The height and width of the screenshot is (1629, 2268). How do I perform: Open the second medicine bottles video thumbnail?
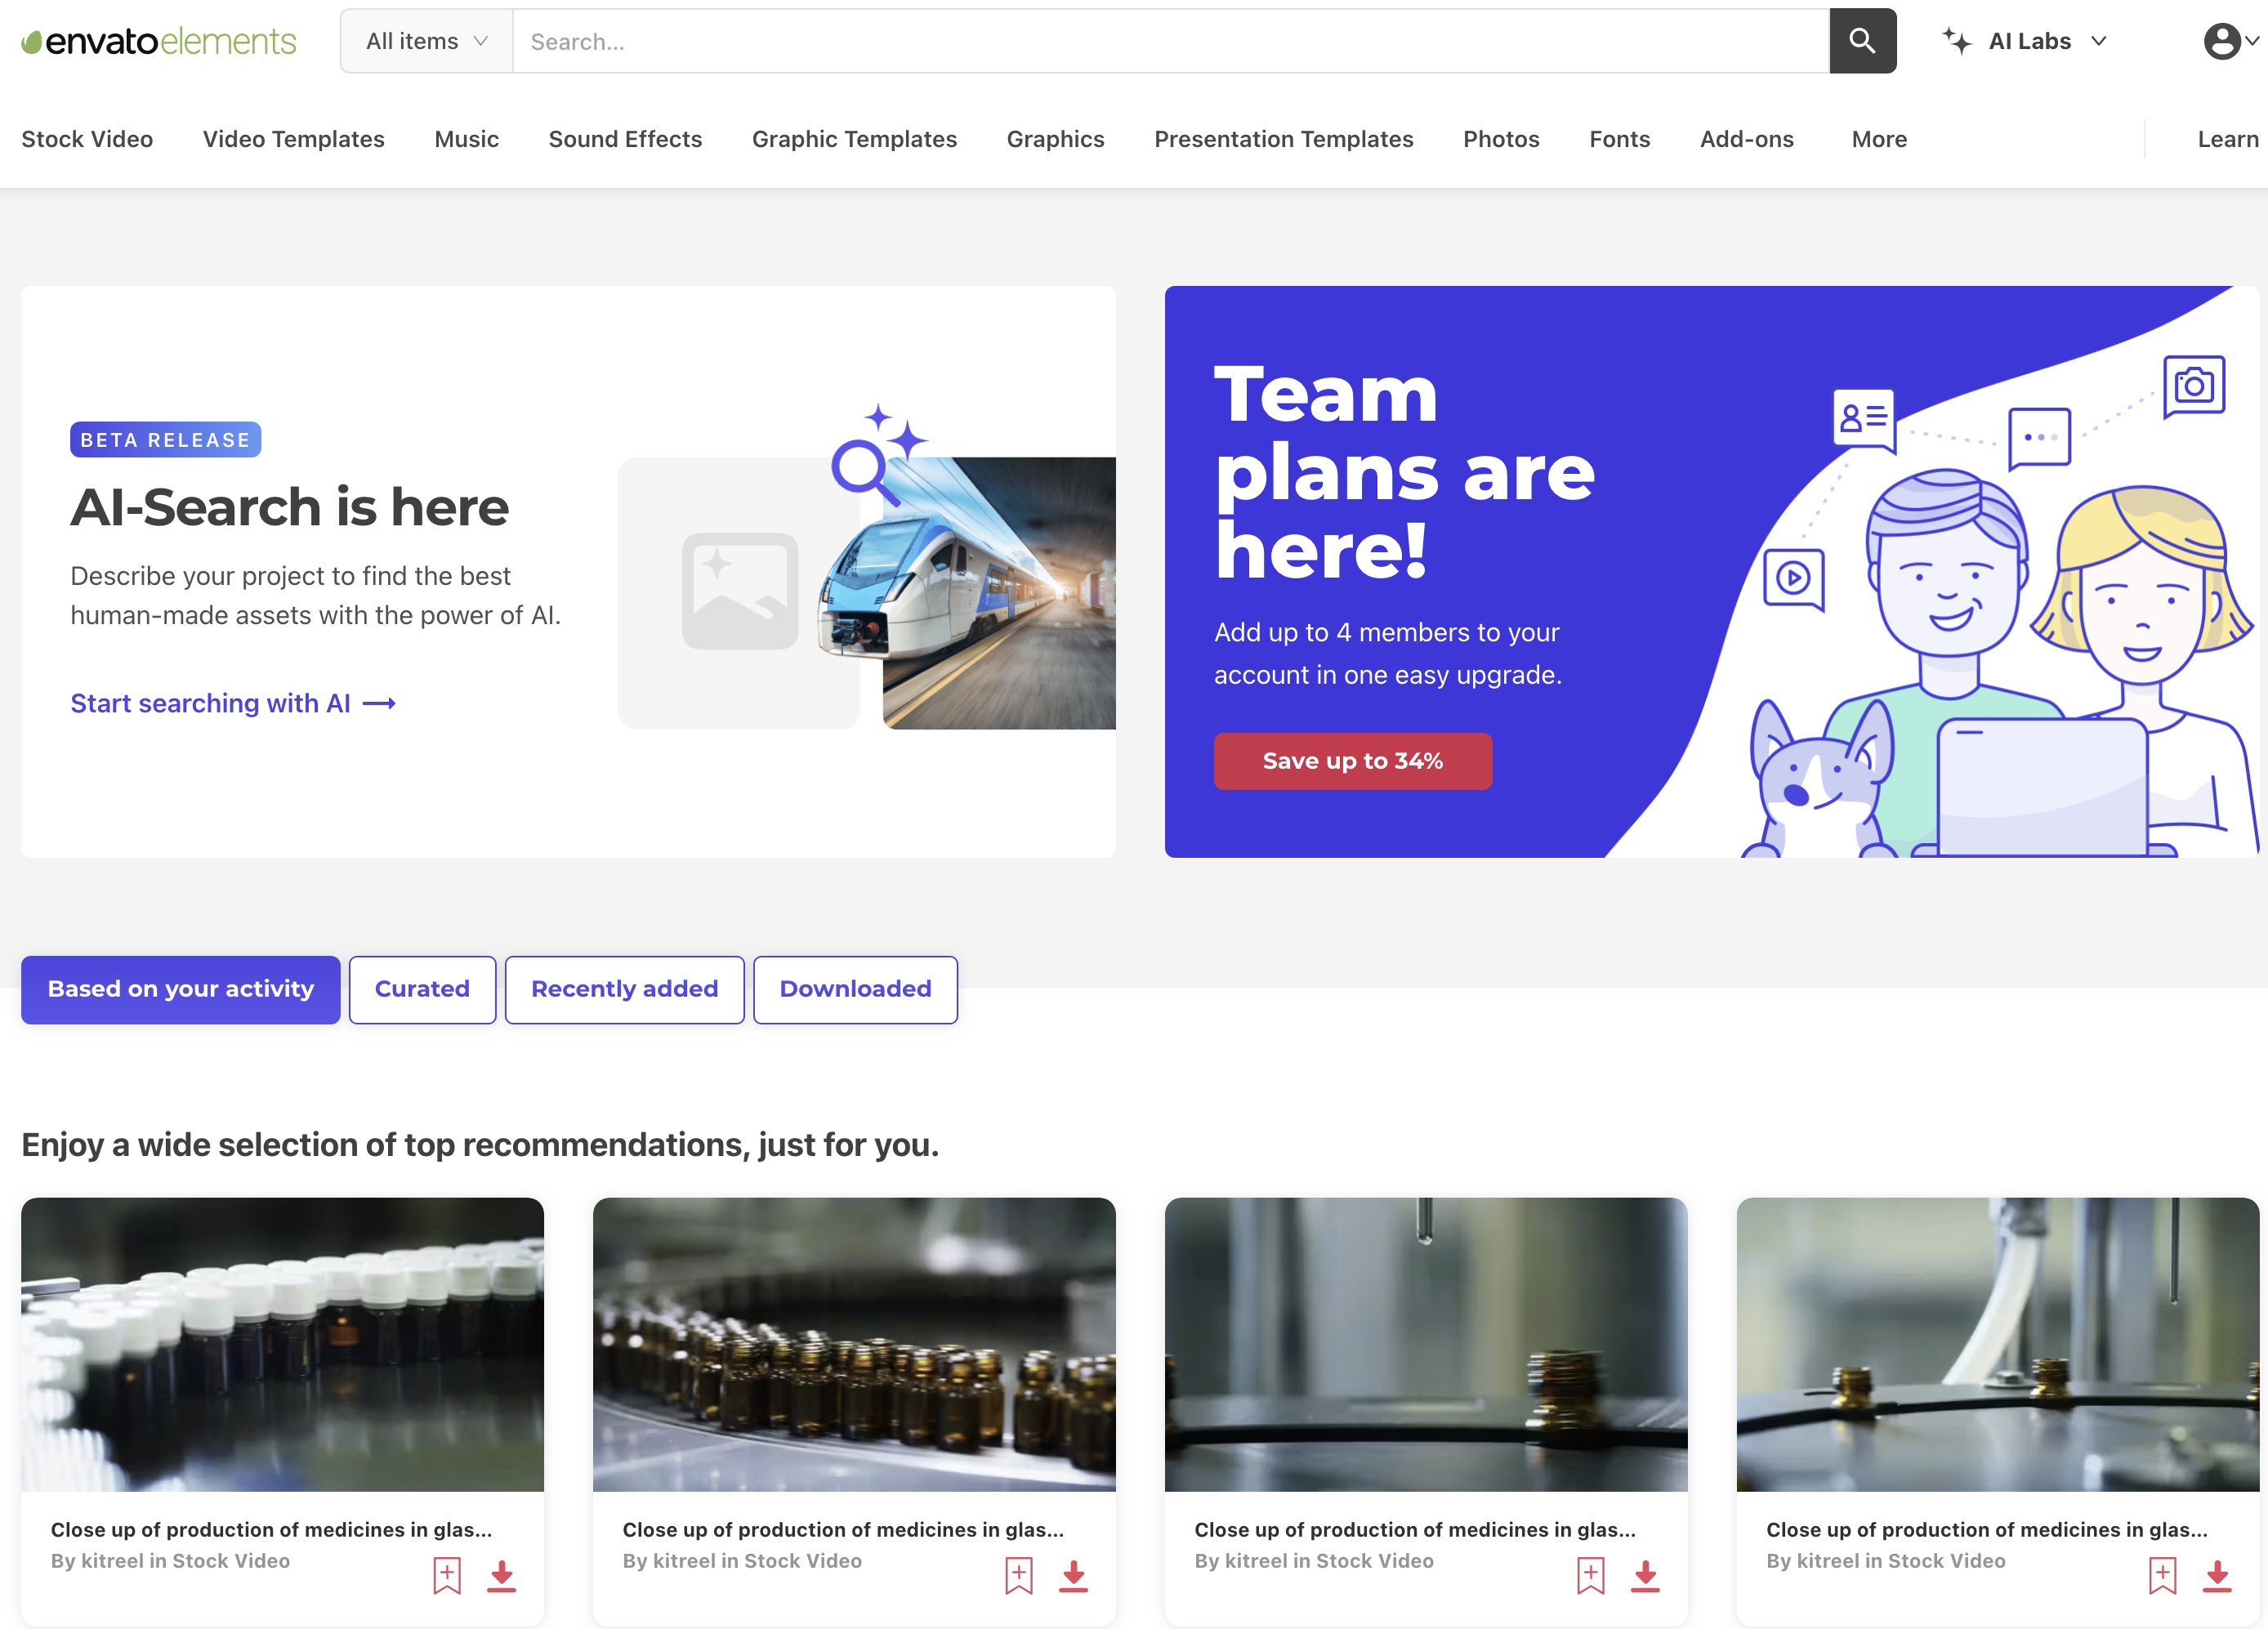(x=854, y=1344)
